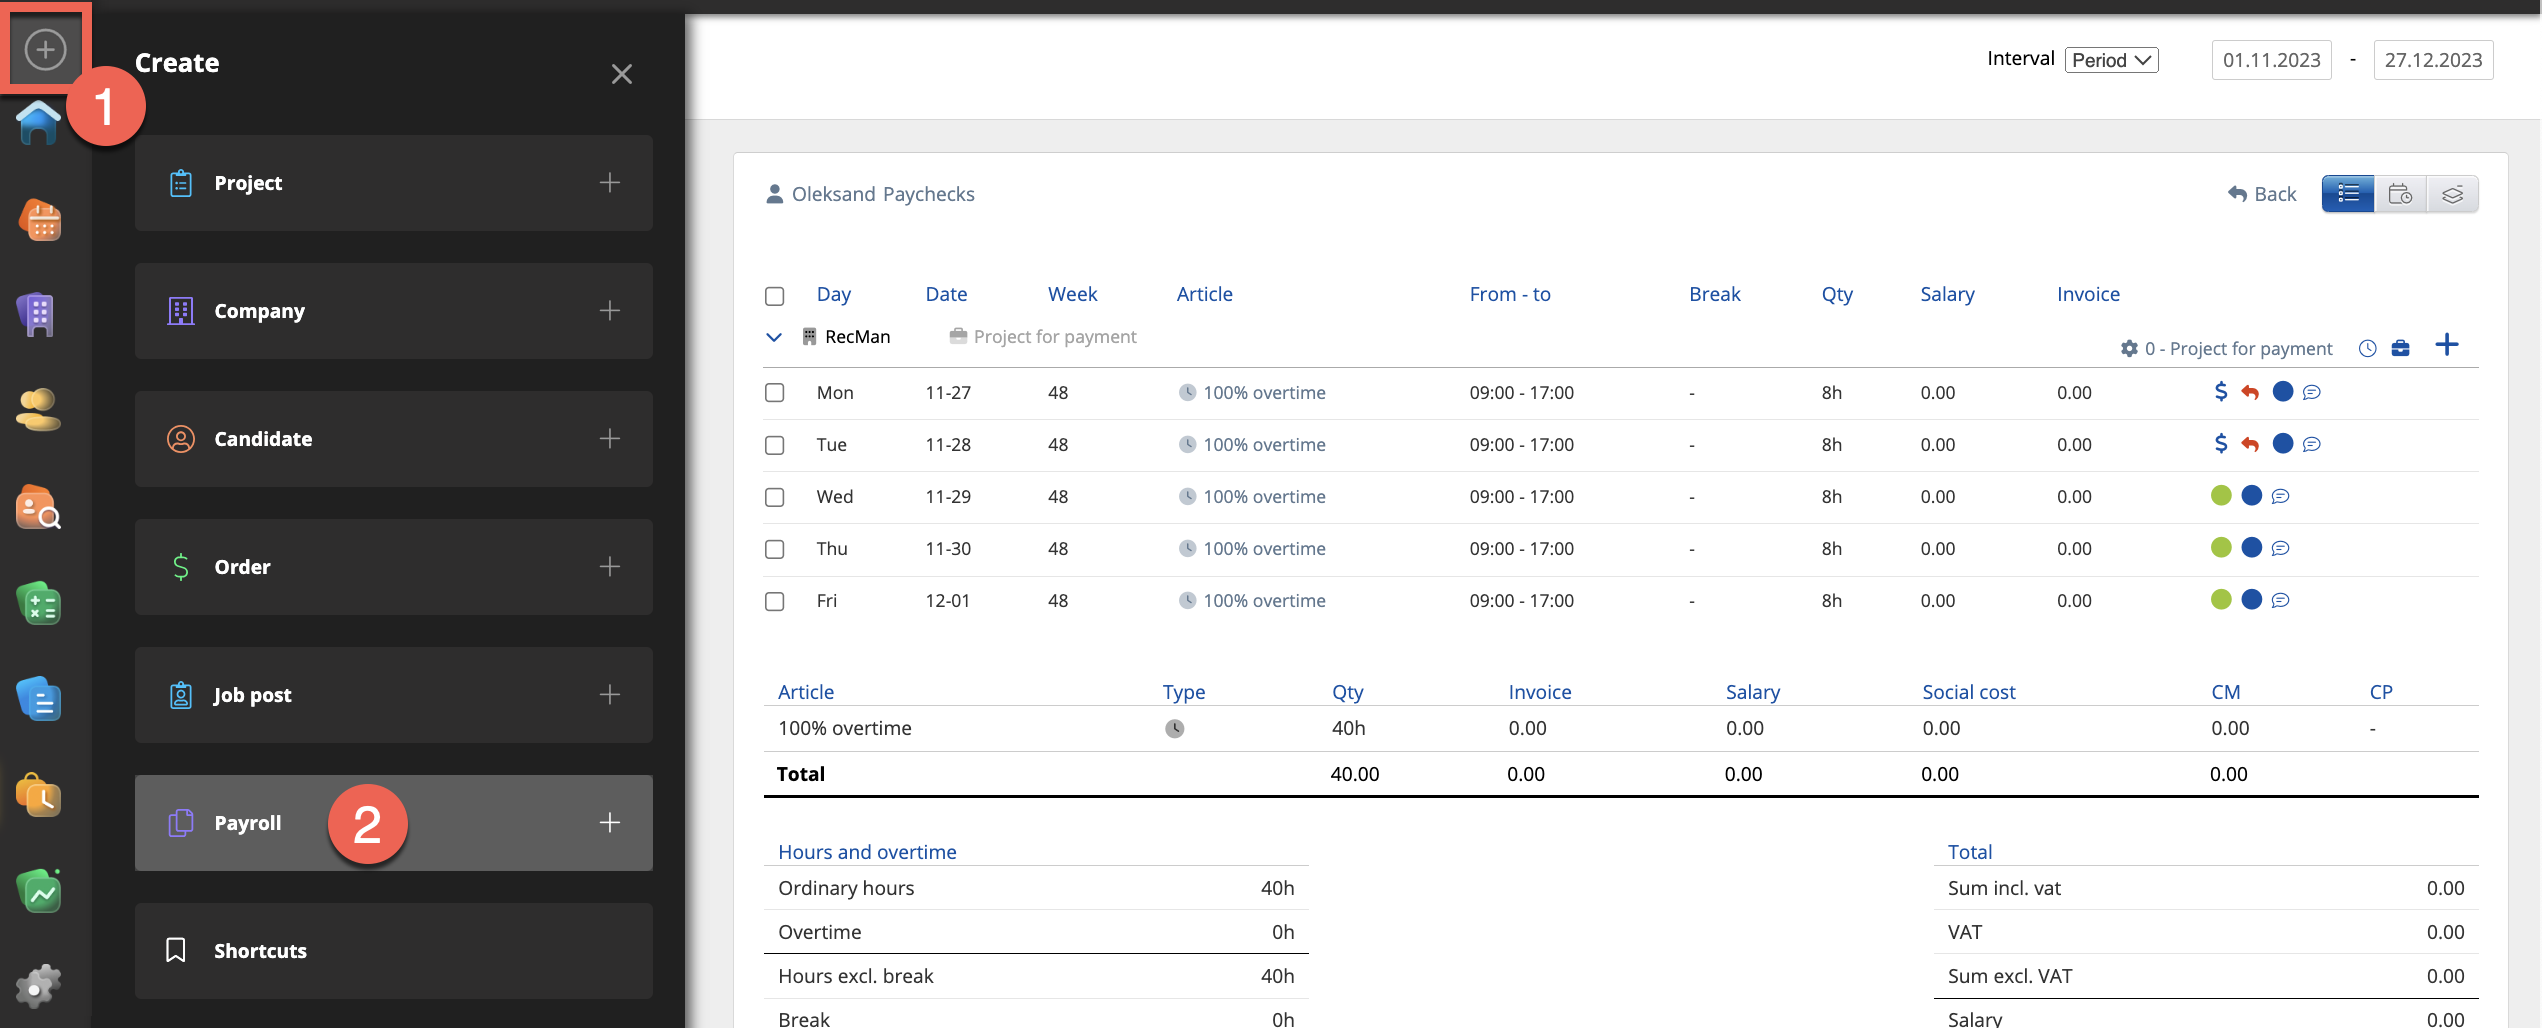
Task: Switch to list view icon
Action: tap(2347, 194)
